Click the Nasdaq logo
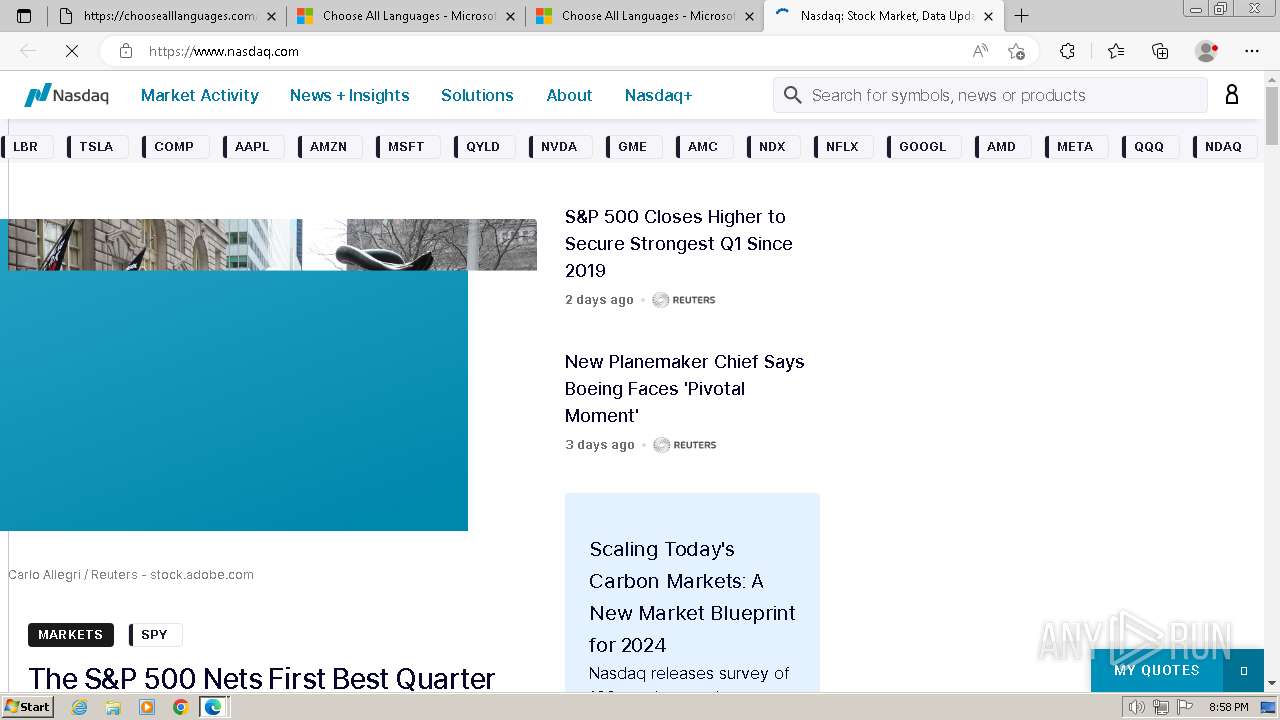The width and height of the screenshot is (1280, 720). point(66,95)
